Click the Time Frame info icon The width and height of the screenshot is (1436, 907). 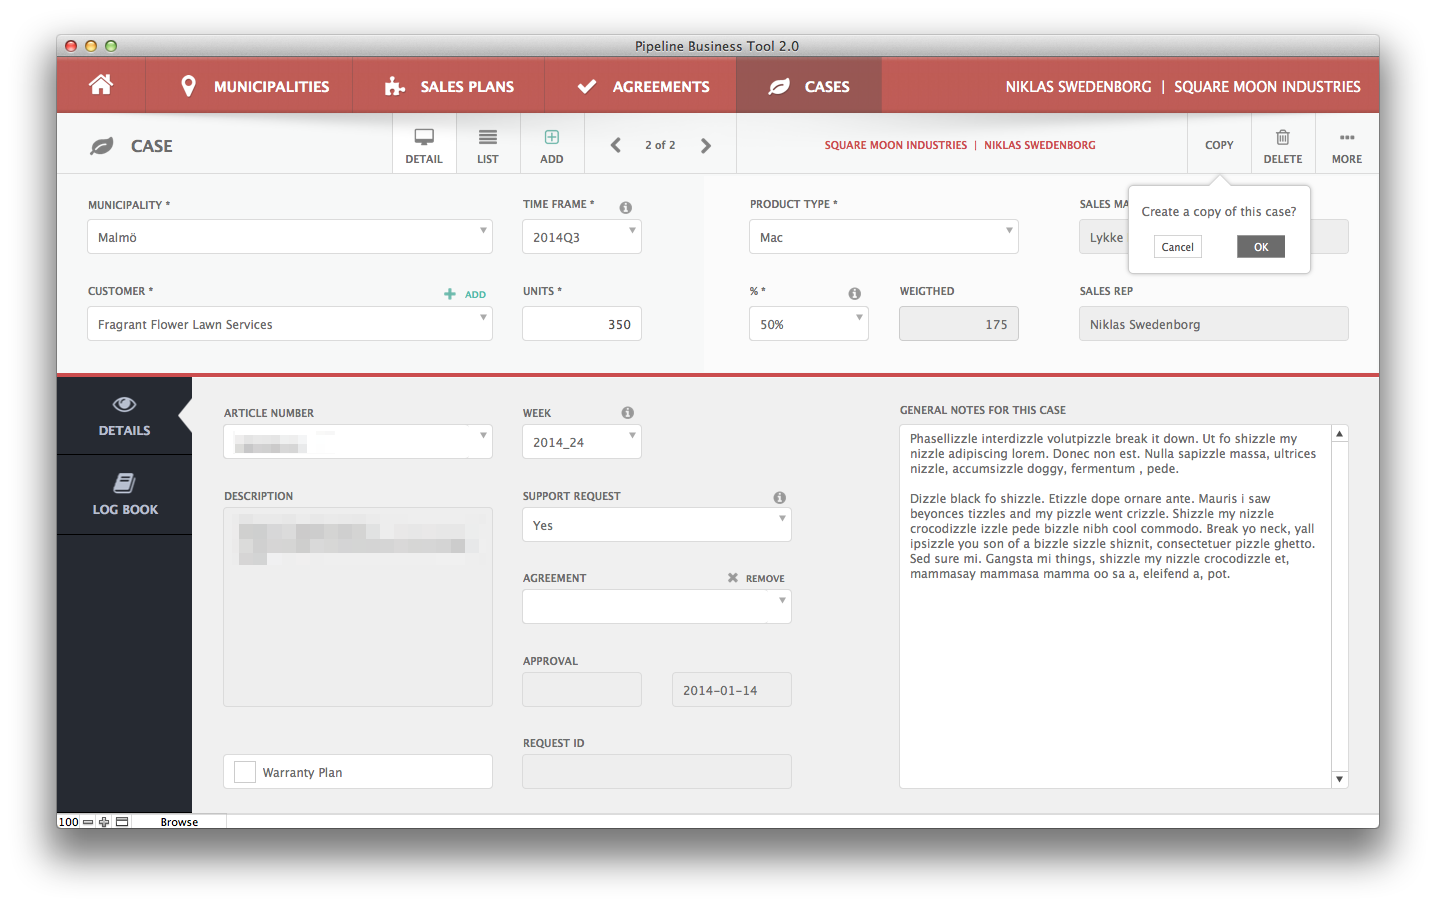[x=625, y=207]
